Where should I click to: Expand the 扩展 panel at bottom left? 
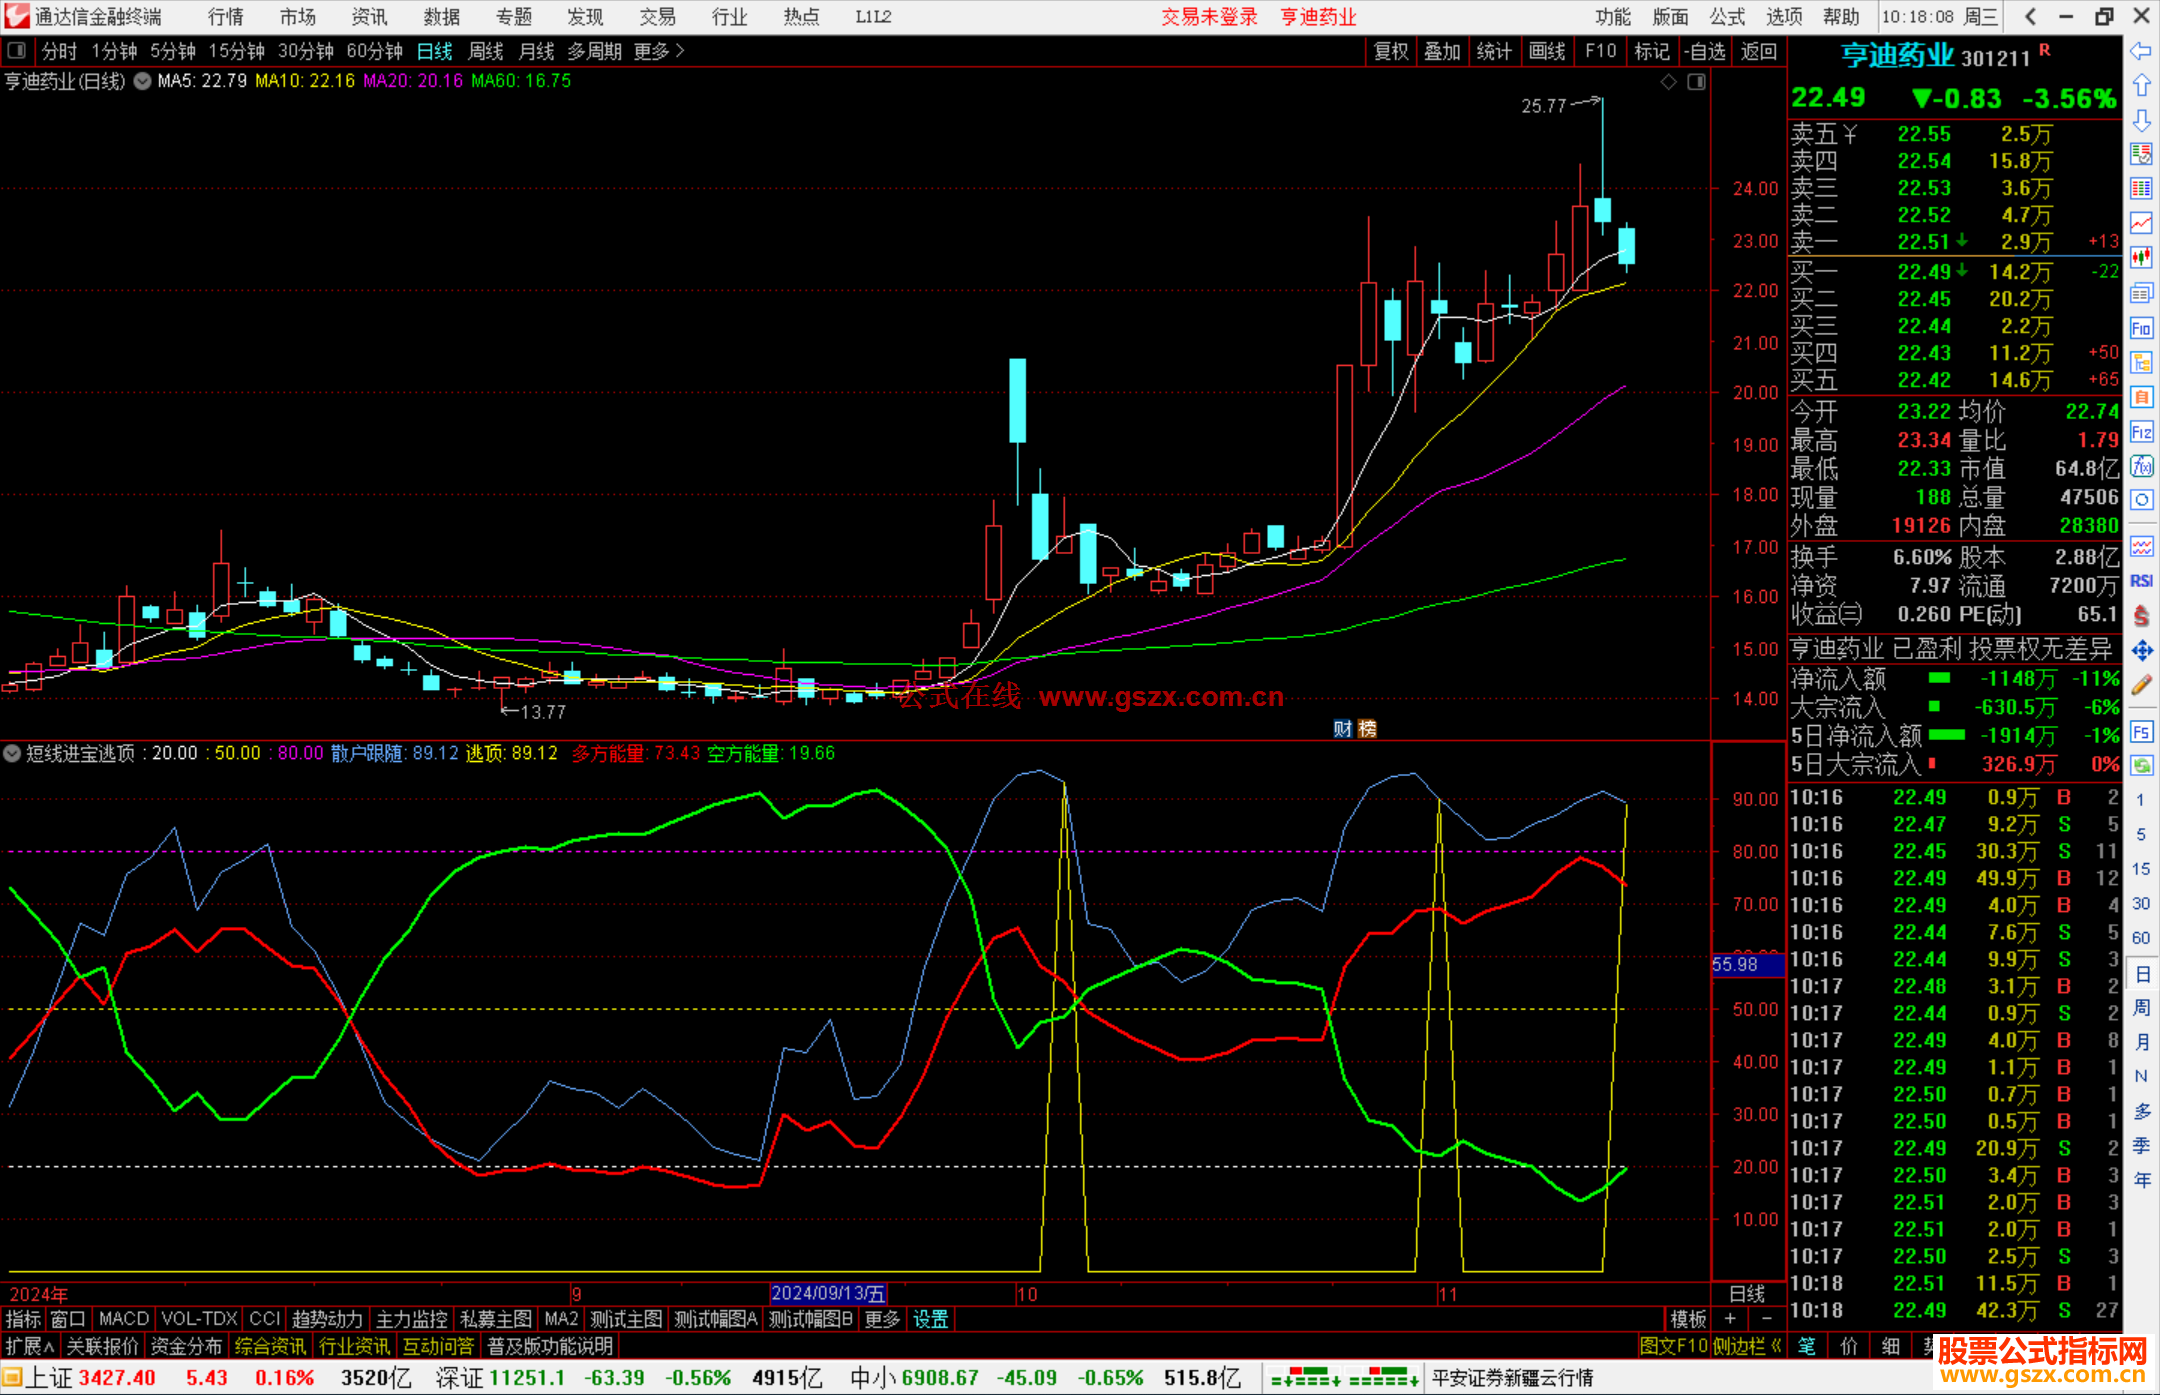[30, 1346]
